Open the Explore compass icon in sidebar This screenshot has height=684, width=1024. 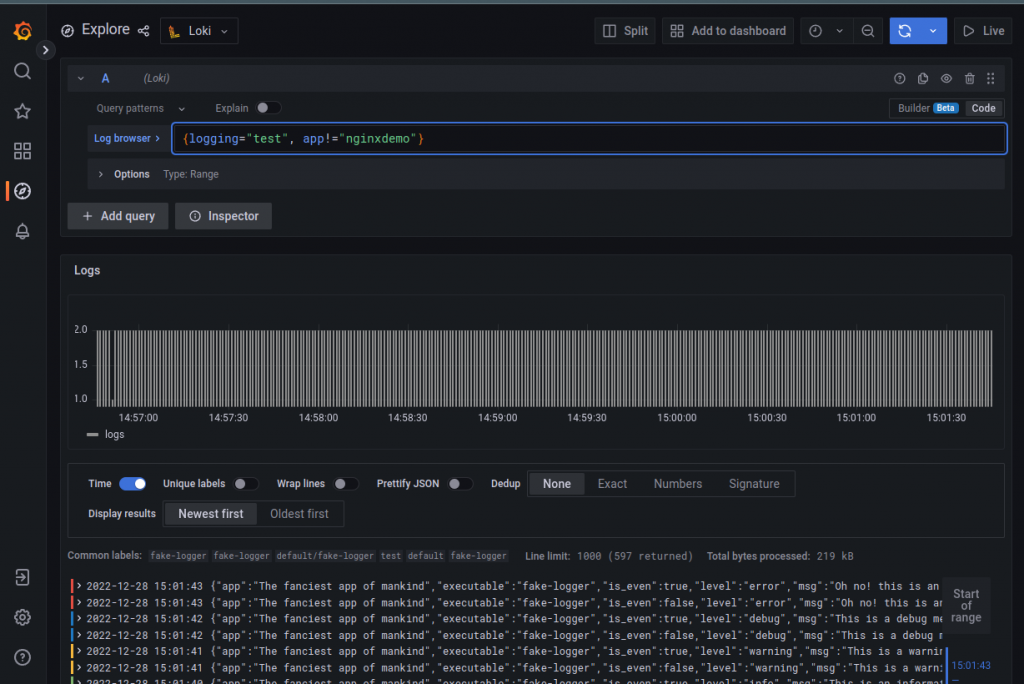pyautogui.click(x=22, y=191)
